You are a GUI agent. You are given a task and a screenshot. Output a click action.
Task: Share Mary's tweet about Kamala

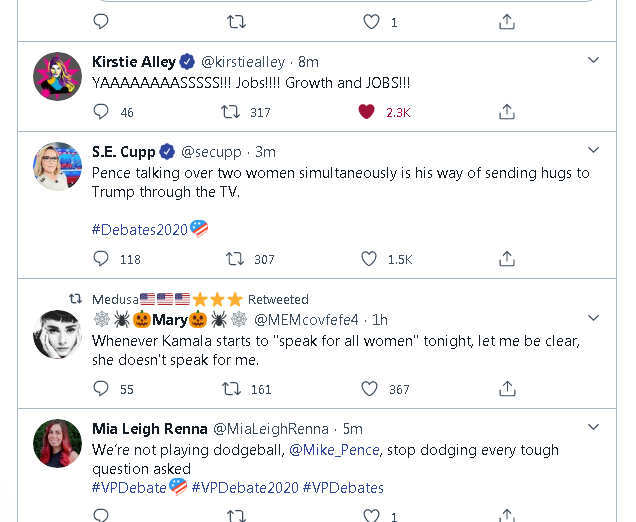(507, 389)
